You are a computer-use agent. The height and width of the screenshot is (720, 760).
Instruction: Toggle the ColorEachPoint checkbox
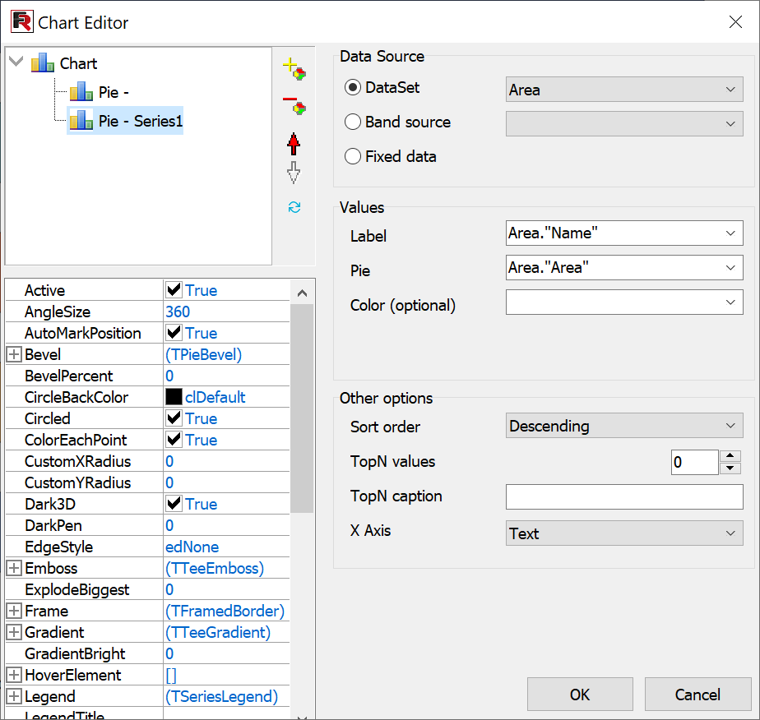pyautogui.click(x=174, y=440)
